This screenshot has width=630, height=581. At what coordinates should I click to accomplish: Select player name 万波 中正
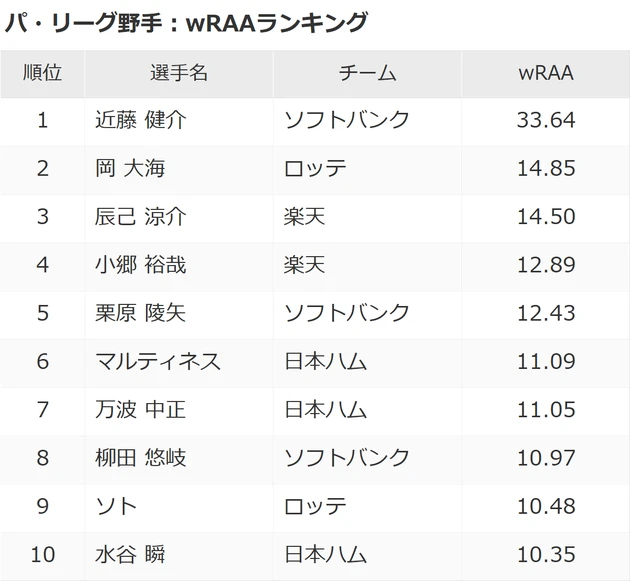[140, 409]
